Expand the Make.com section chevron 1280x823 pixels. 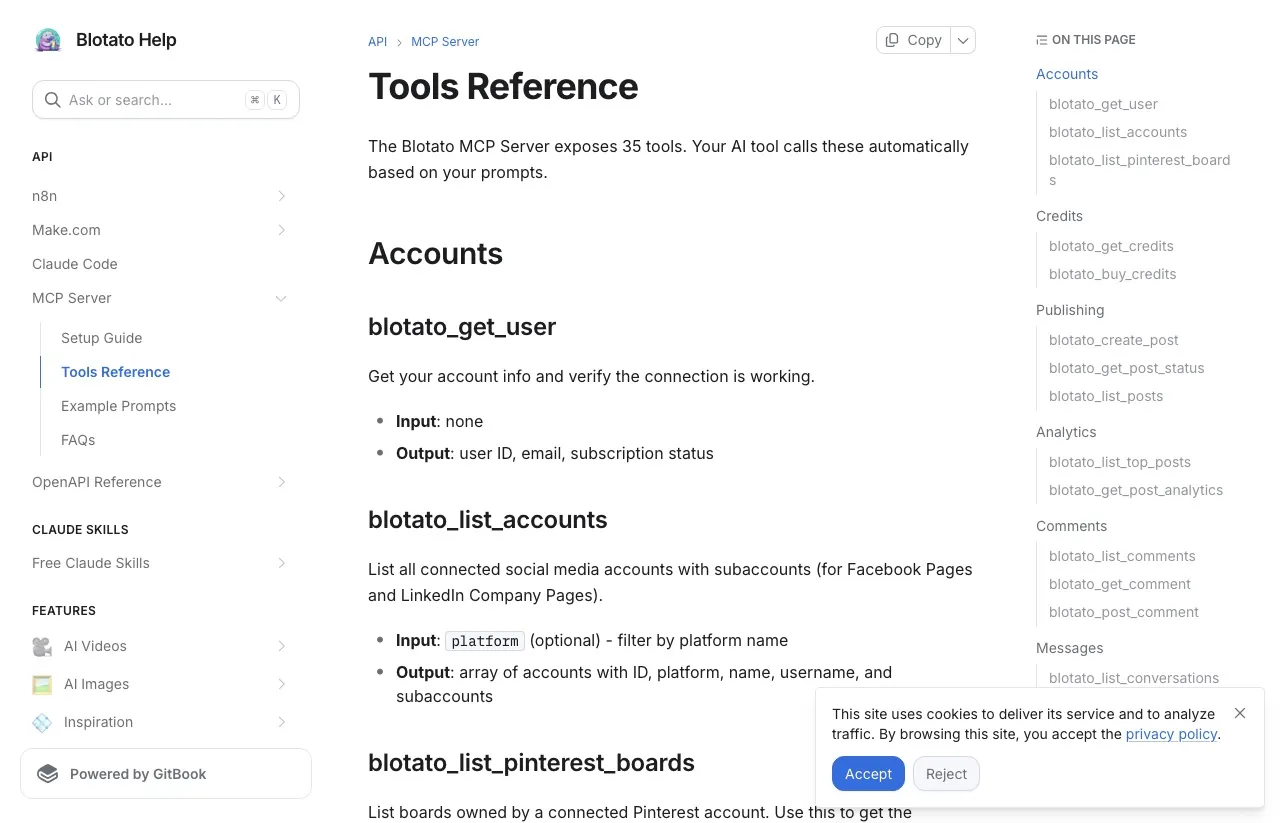pos(281,230)
